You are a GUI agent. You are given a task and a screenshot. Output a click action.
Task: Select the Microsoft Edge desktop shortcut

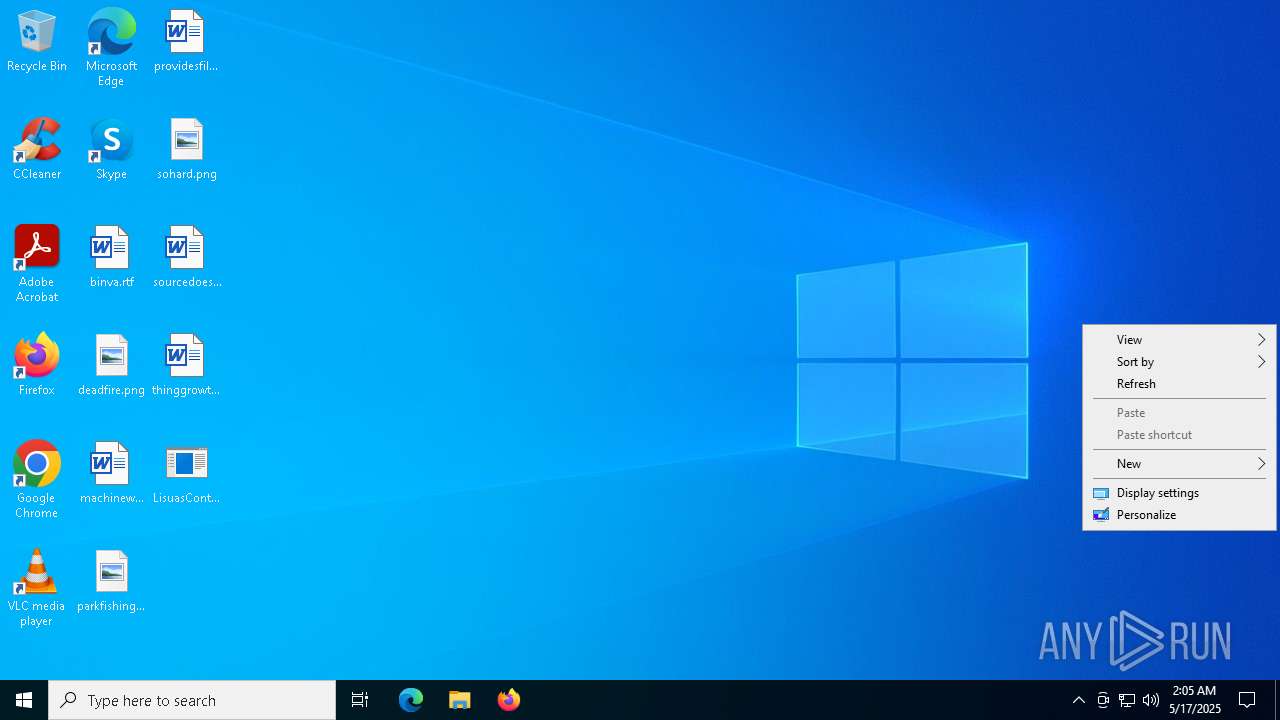111,48
